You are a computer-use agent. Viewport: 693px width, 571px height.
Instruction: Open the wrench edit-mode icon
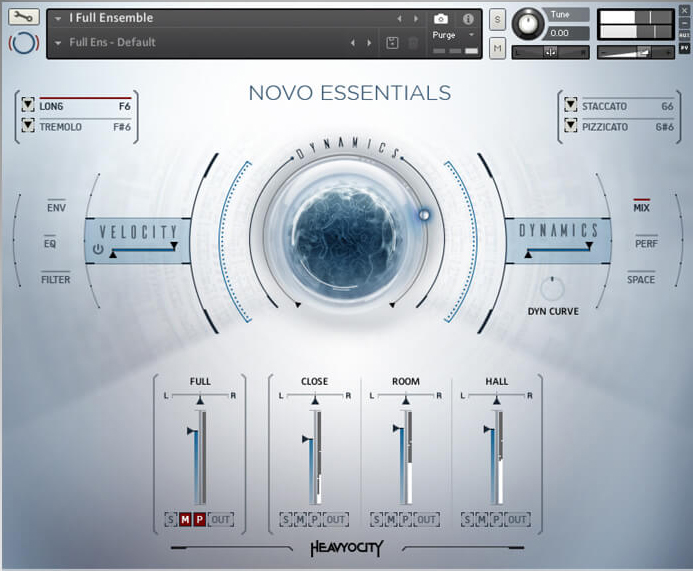(23, 17)
